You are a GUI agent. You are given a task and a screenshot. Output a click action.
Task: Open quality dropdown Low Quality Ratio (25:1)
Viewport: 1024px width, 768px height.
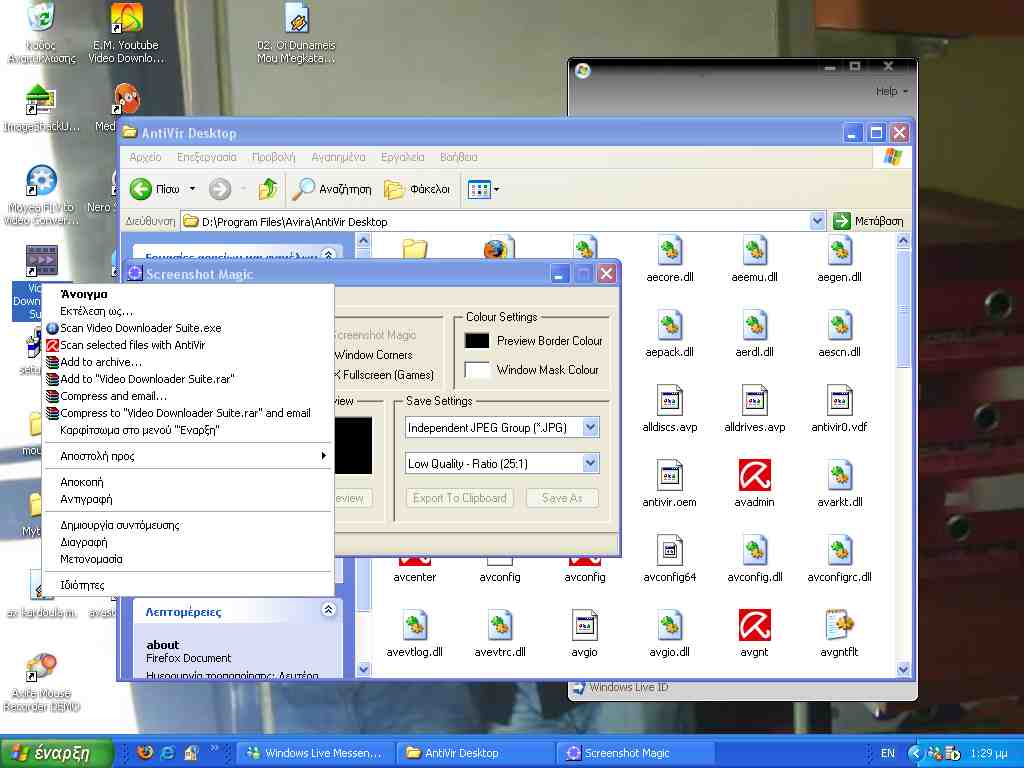pos(590,463)
